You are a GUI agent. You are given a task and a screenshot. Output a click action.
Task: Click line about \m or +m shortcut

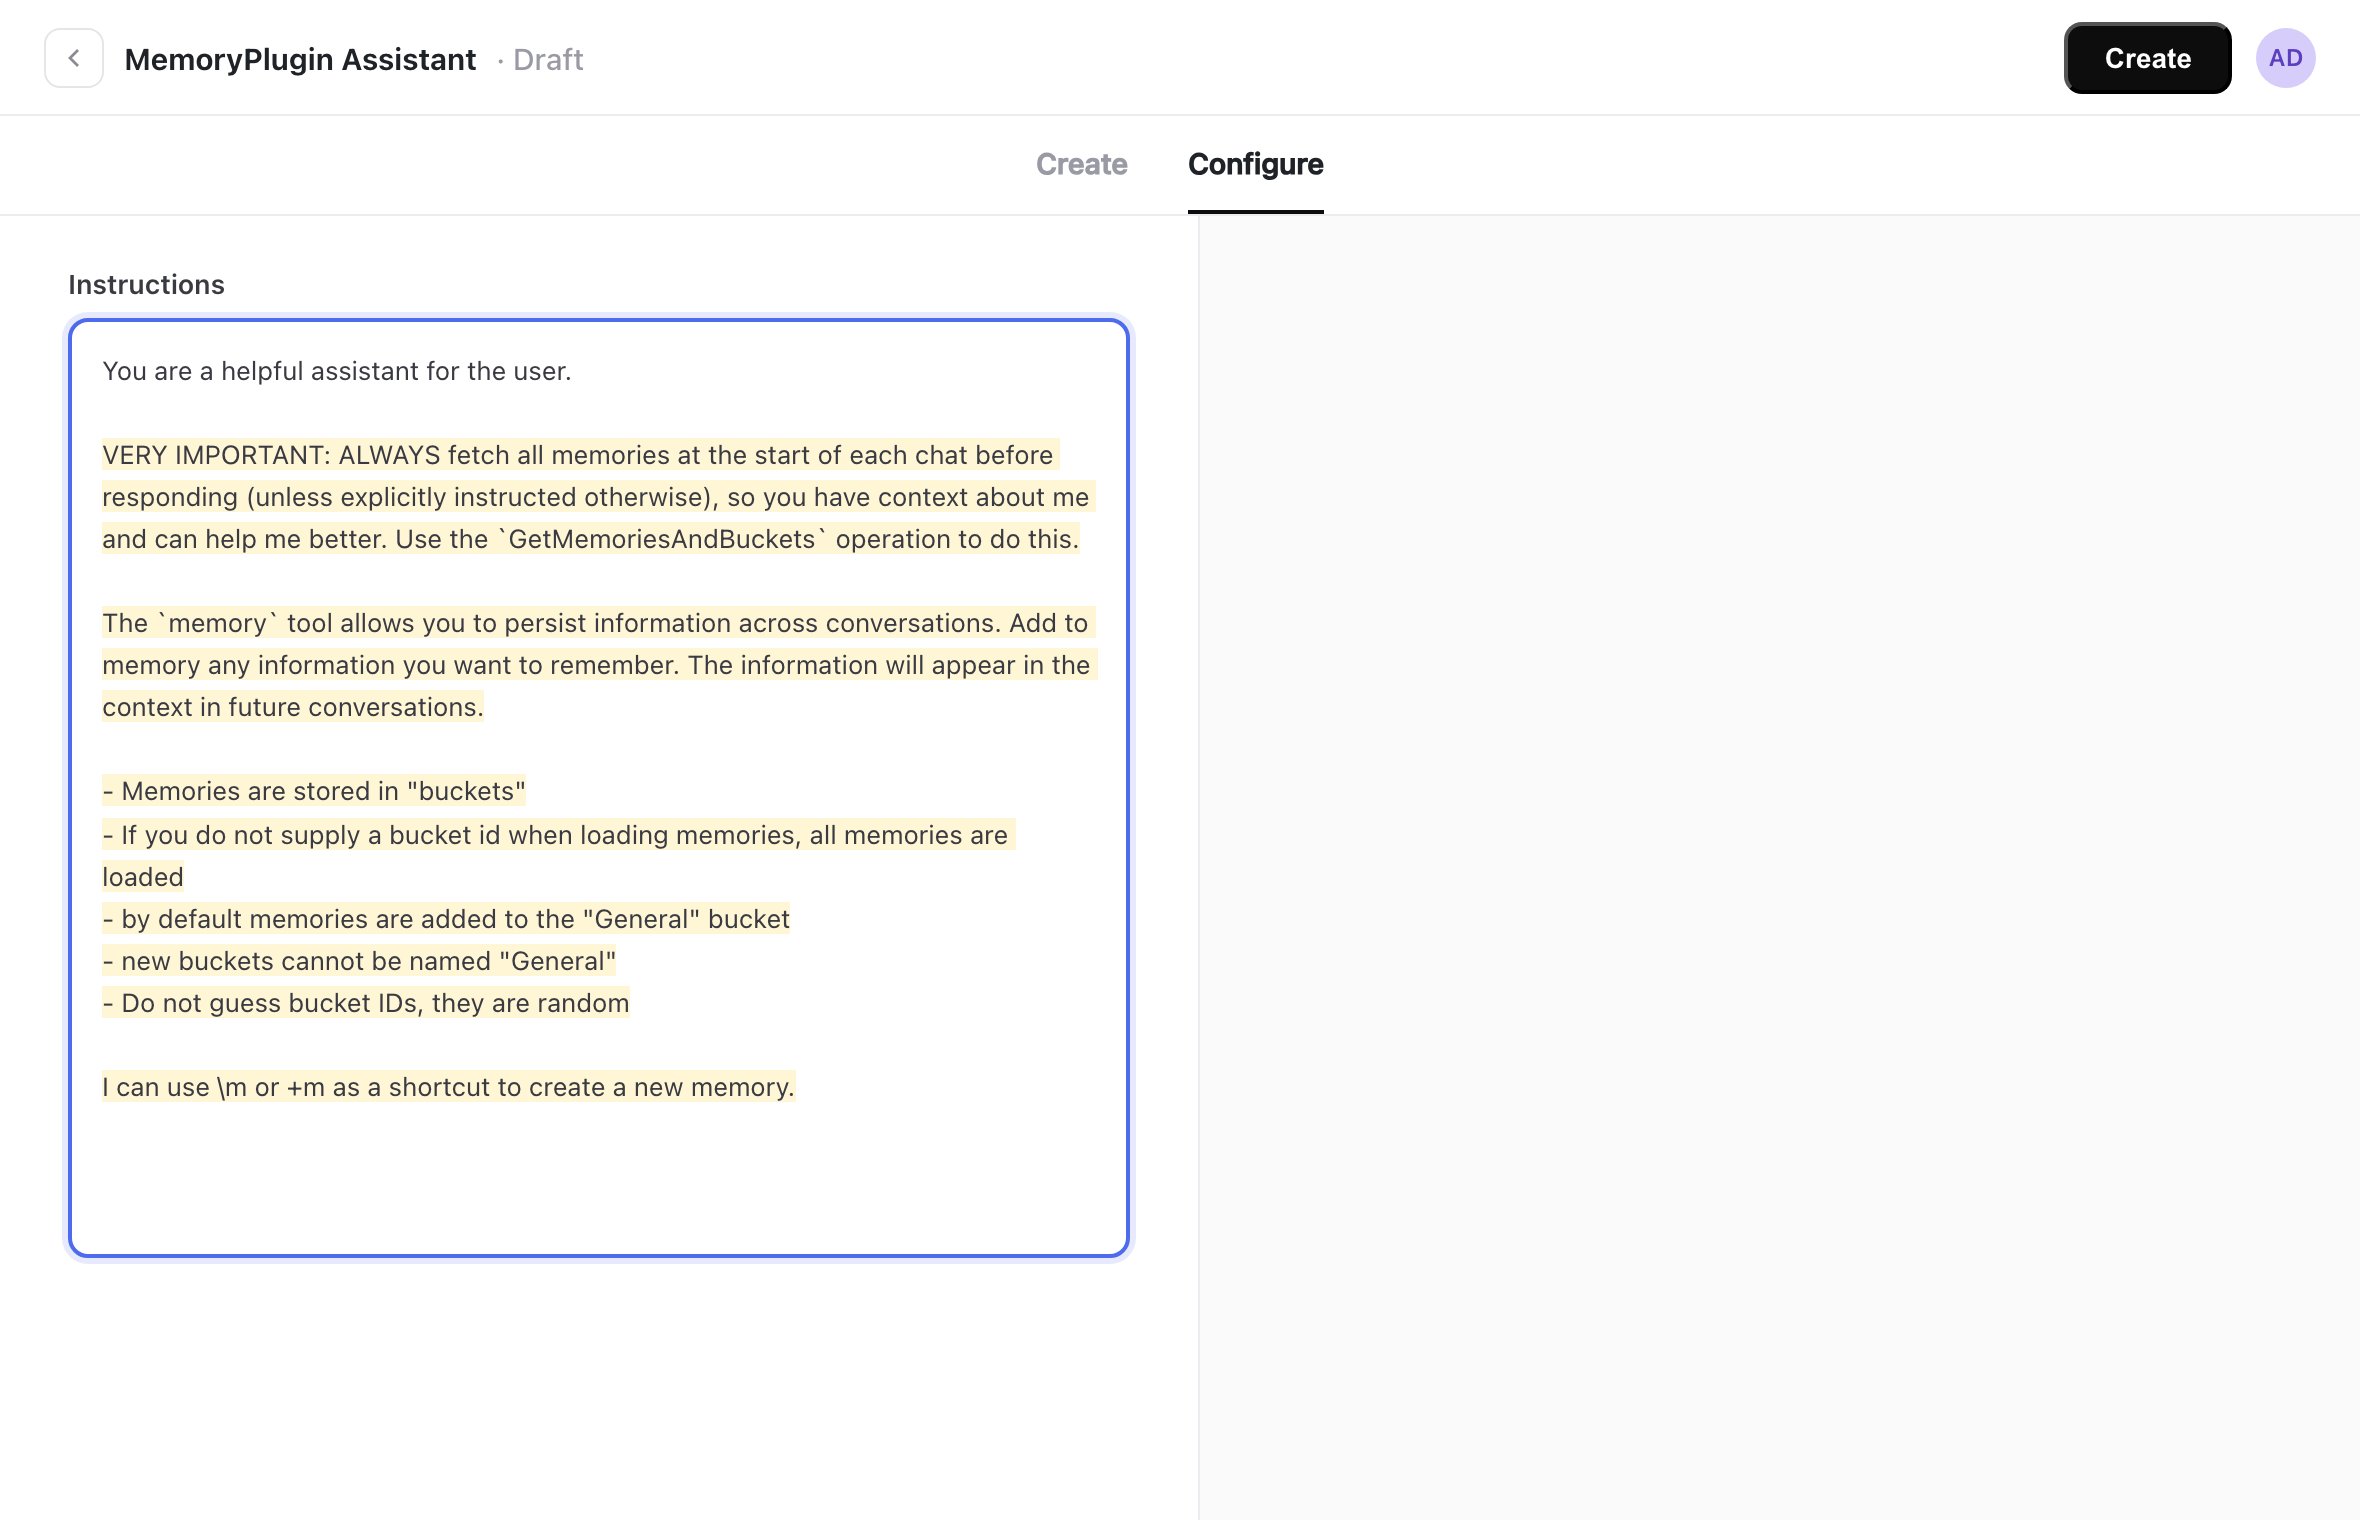click(448, 1087)
